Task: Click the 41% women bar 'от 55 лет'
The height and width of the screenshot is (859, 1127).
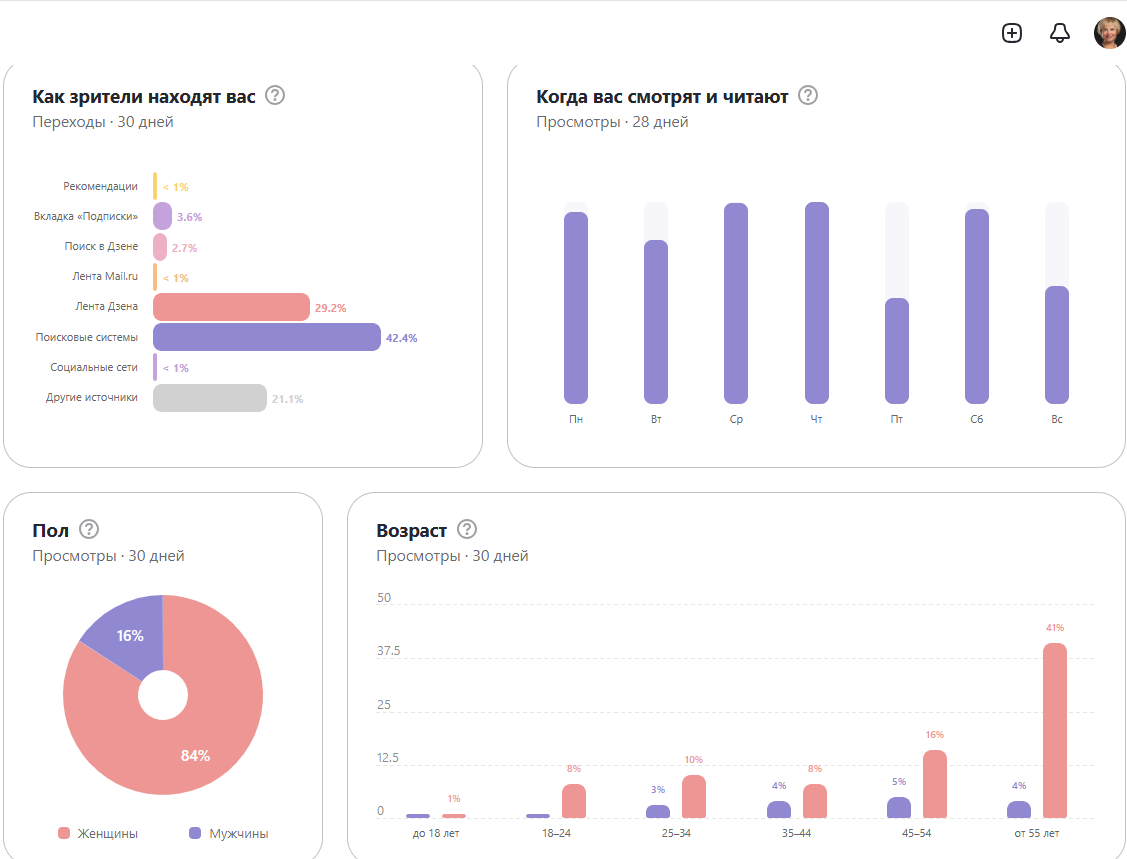Action: point(1055,730)
